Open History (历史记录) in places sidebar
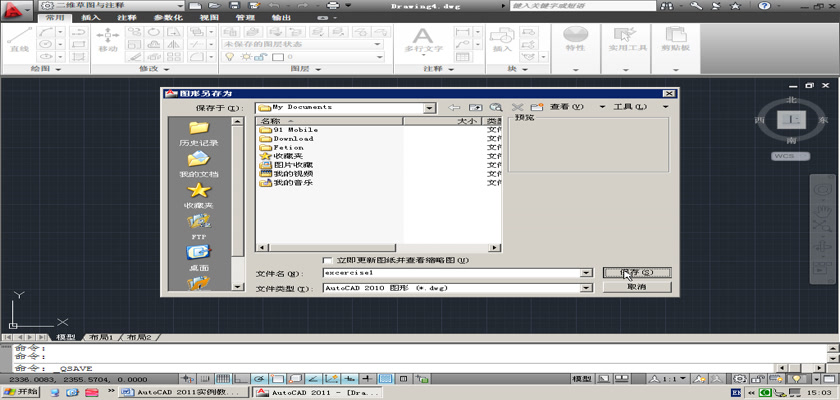Image resolution: width=840 pixels, height=400 pixels. [199, 133]
